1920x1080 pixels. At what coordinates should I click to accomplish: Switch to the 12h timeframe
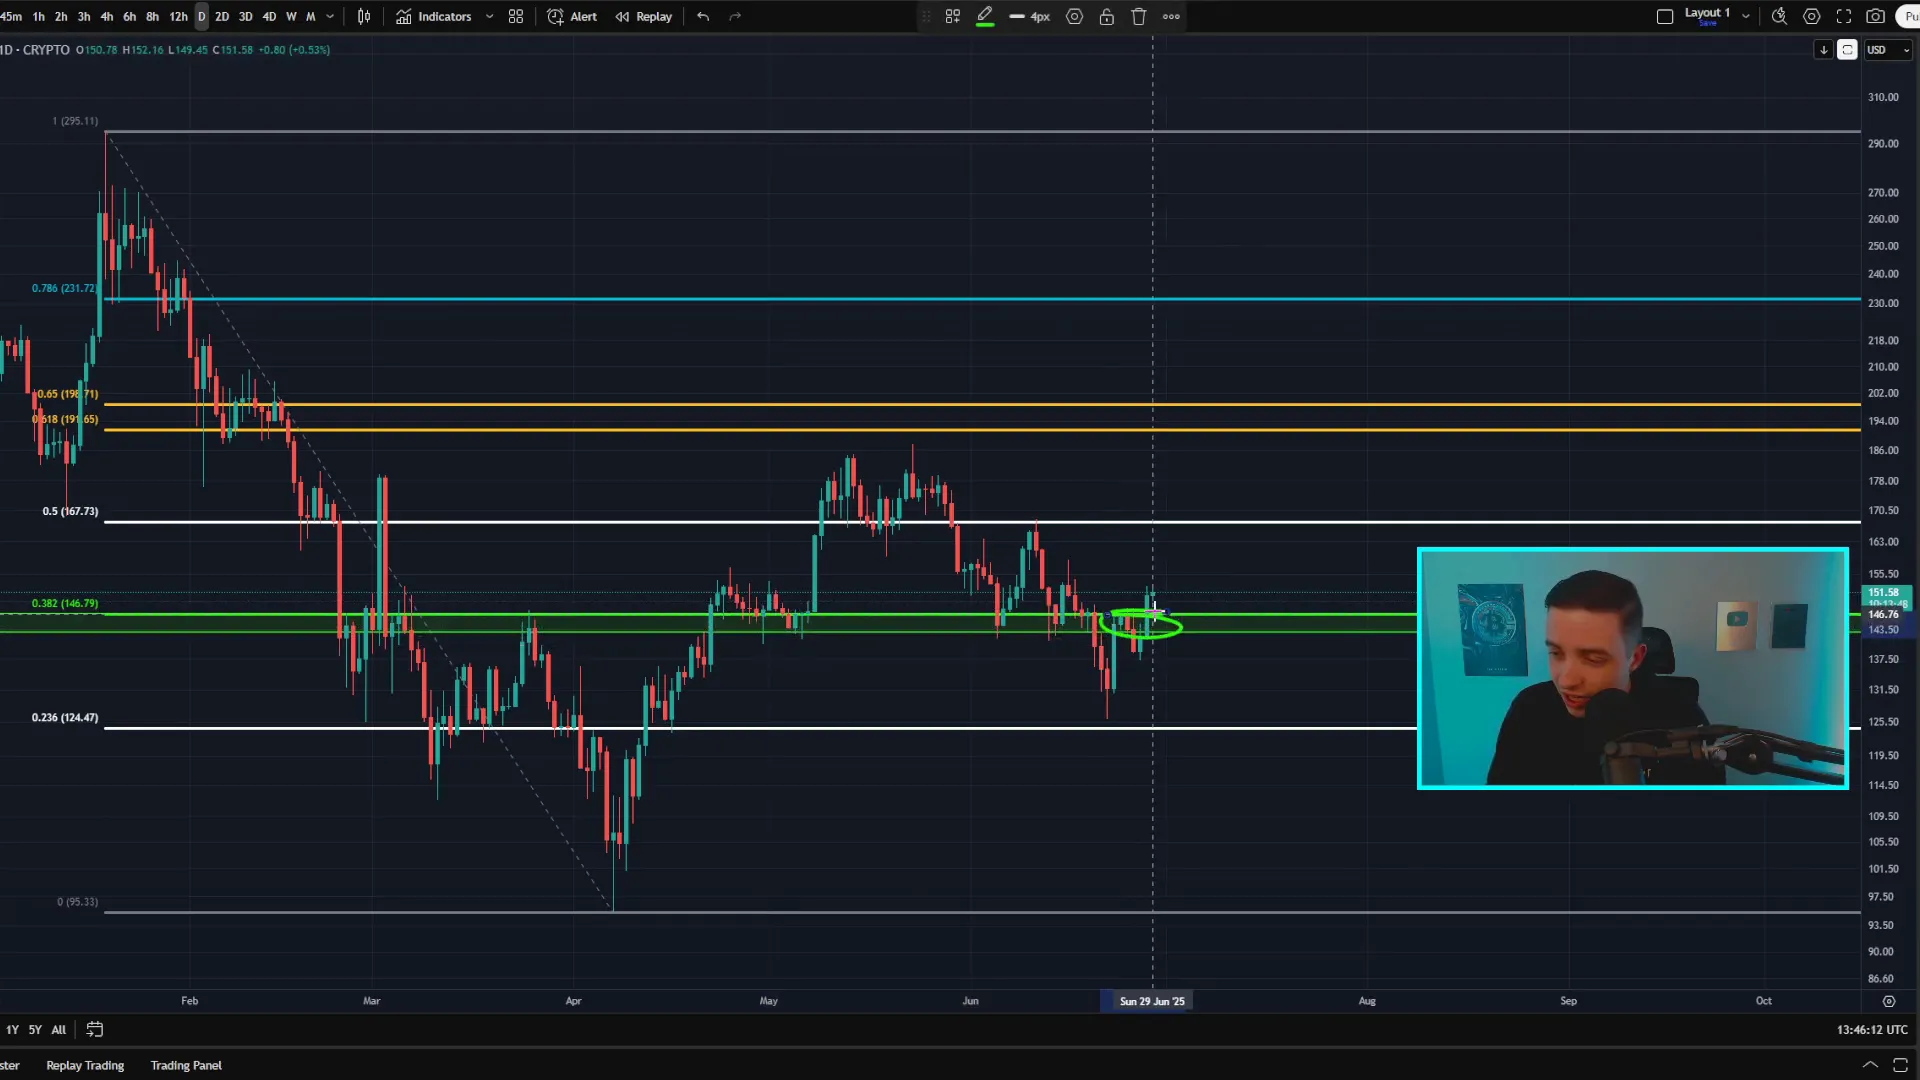click(x=178, y=16)
